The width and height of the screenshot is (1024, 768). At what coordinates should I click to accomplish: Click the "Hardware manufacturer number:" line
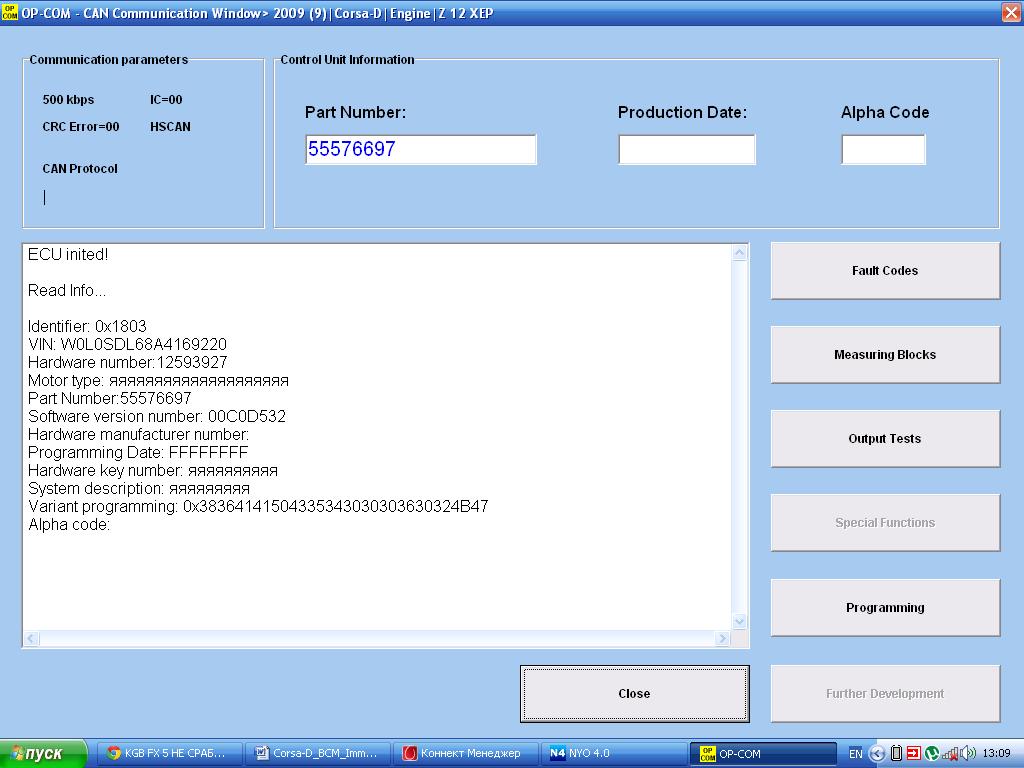click(138, 435)
